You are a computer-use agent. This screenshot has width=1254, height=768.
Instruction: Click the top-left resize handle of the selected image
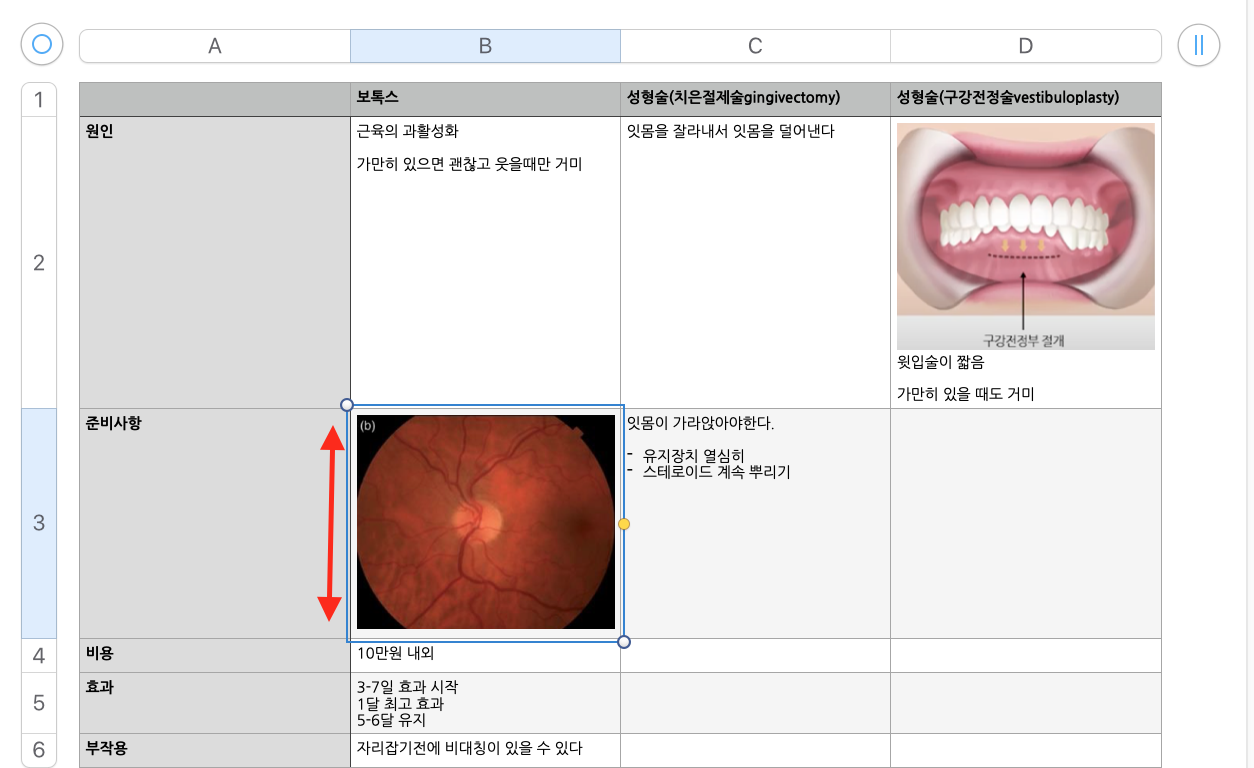(347, 405)
